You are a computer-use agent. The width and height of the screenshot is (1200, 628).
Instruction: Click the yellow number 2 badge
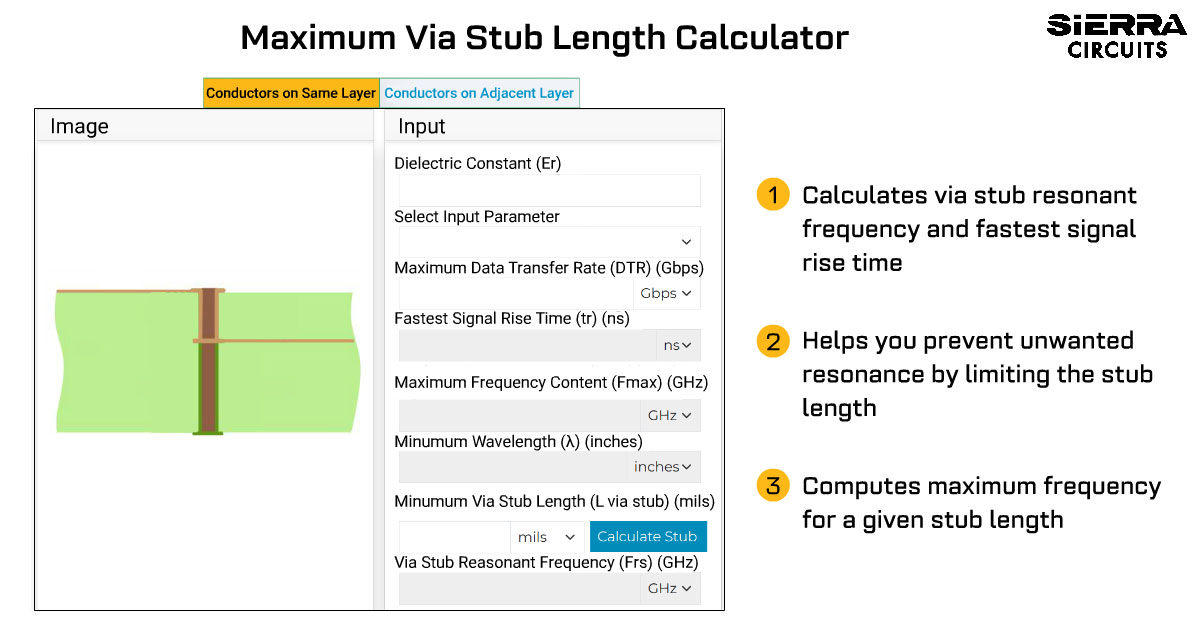(x=773, y=341)
